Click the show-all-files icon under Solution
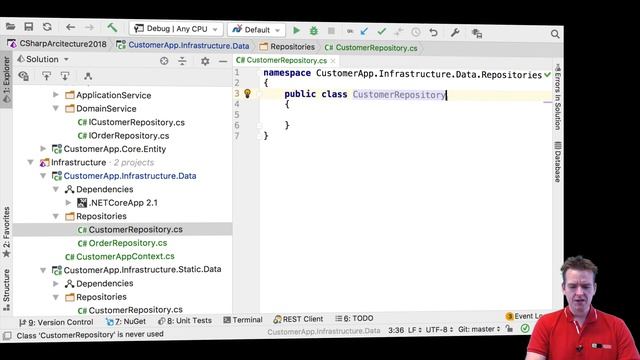Viewport: 640px width, 360px height. (24, 76)
